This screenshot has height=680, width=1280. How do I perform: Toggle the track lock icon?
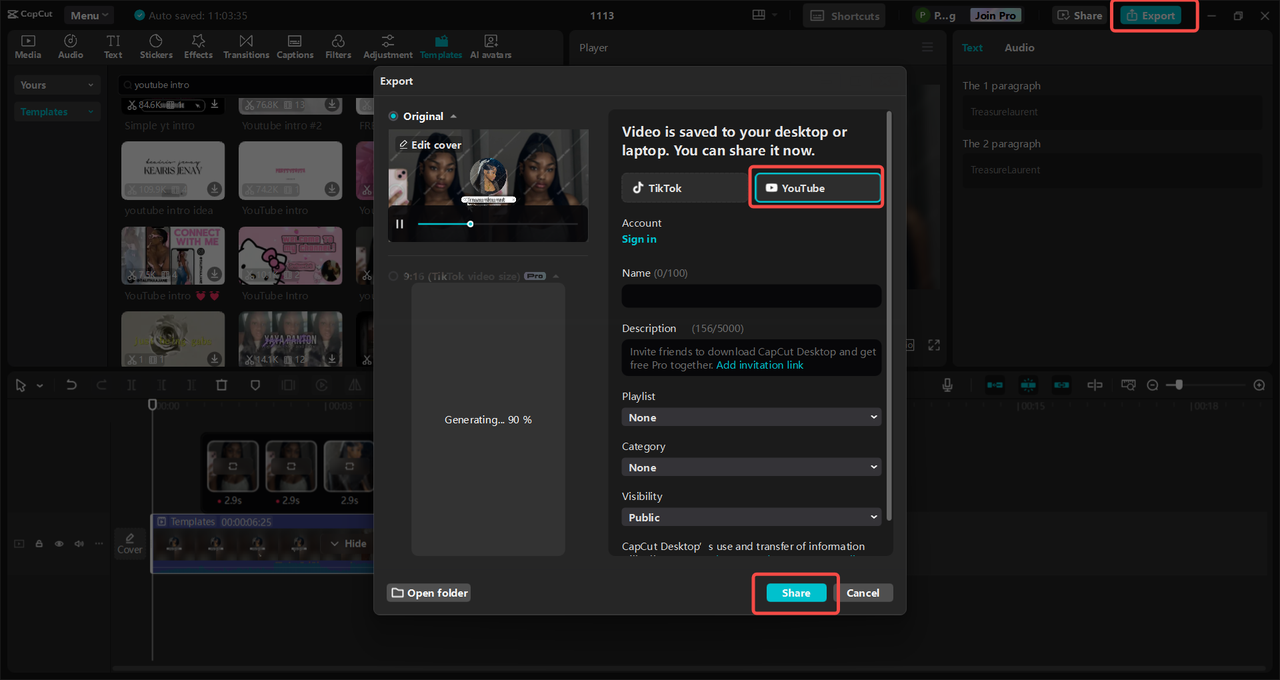click(39, 544)
